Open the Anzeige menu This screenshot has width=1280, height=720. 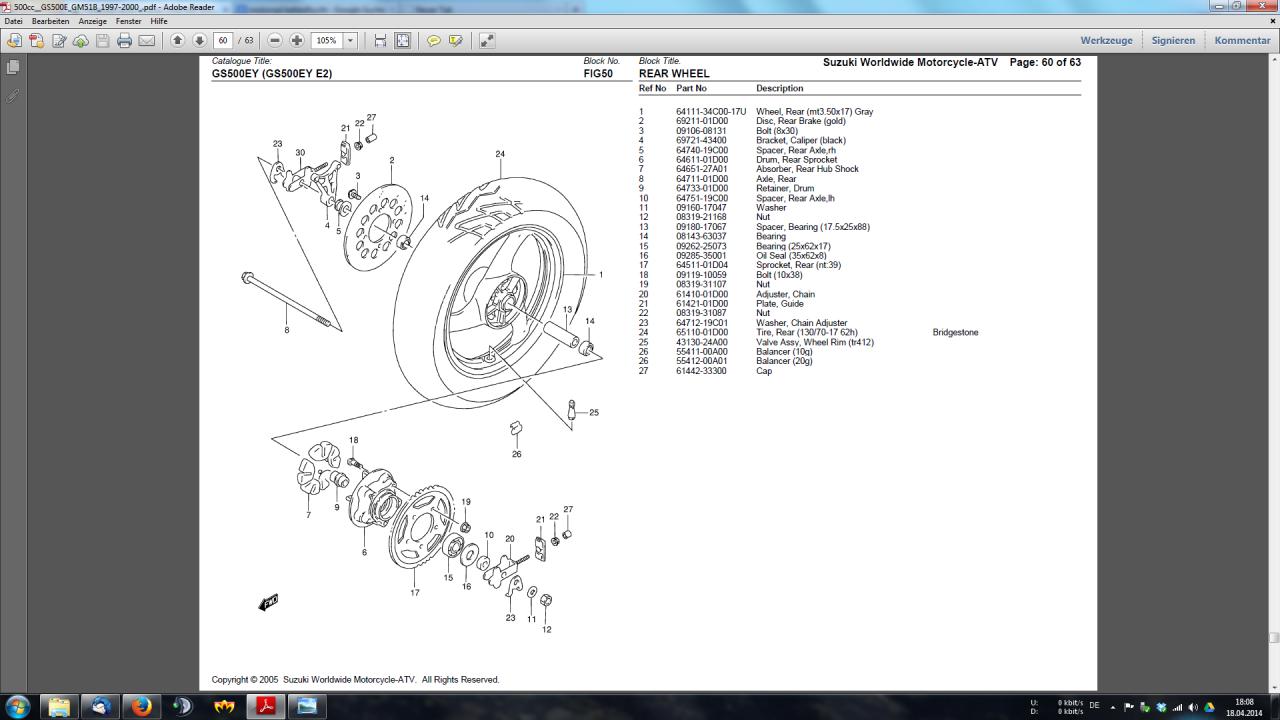click(x=92, y=21)
